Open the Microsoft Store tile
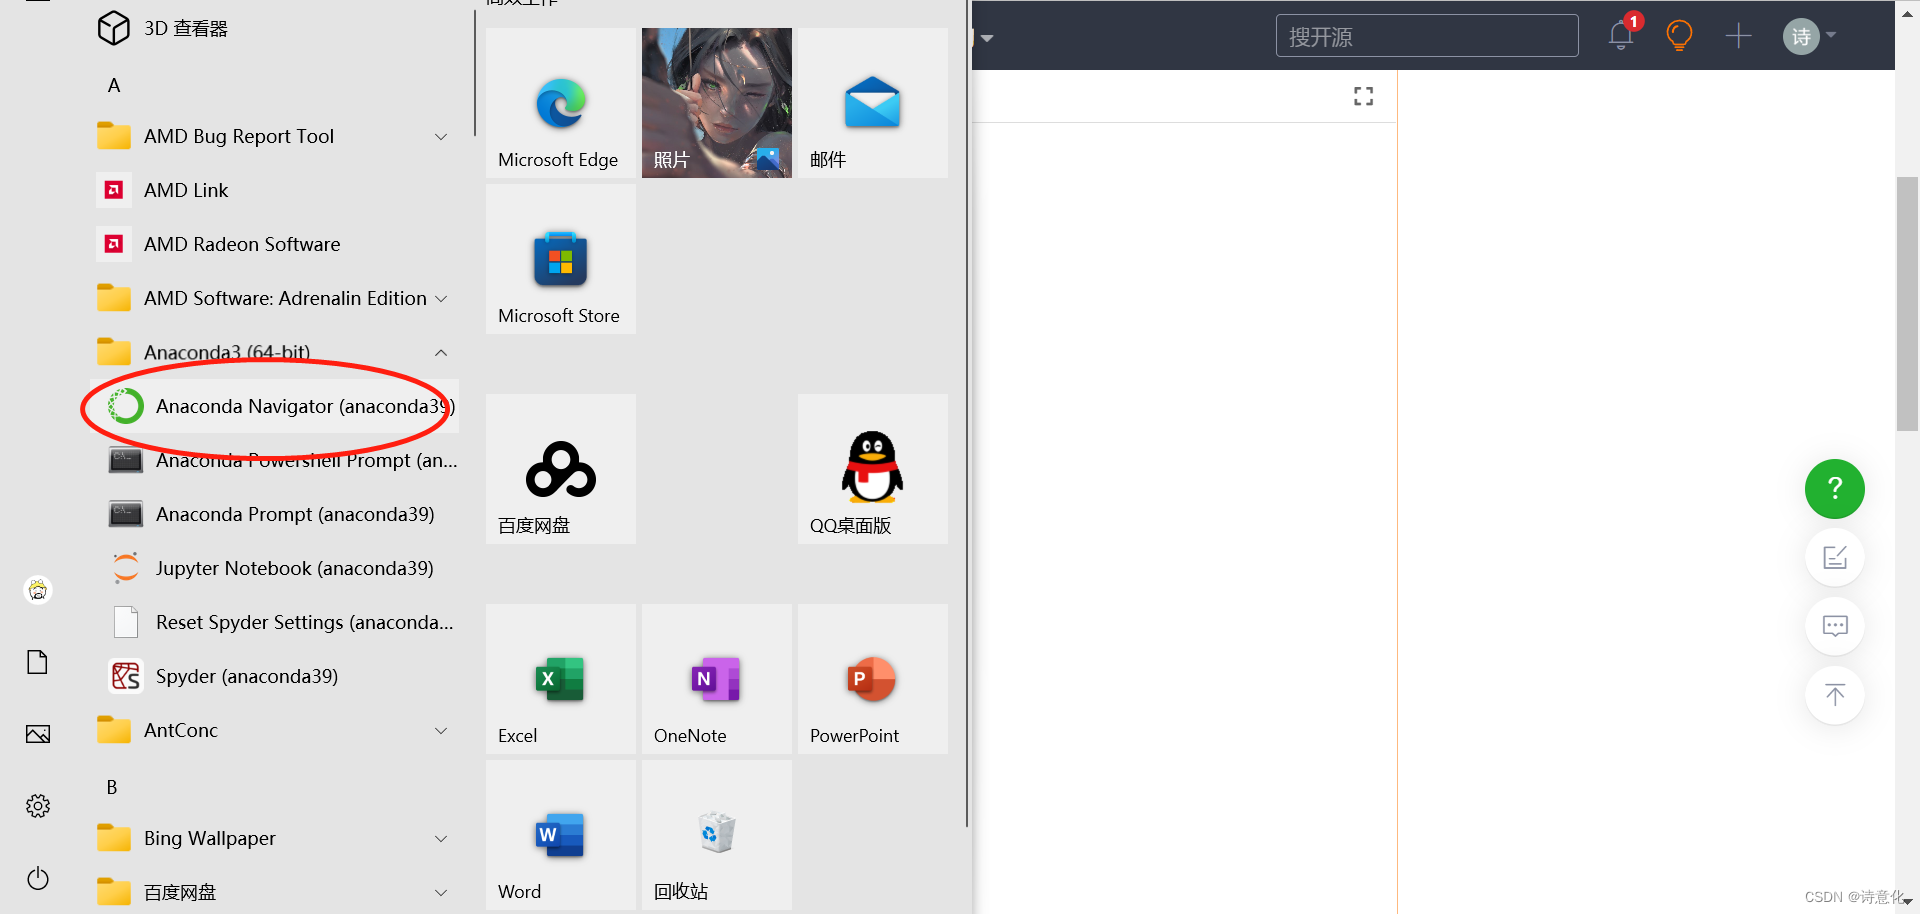The image size is (1920, 914). (559, 258)
